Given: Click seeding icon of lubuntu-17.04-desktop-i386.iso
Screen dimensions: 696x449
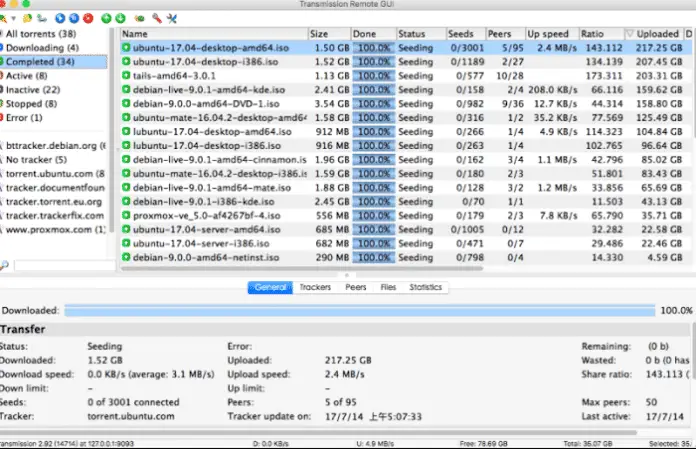Looking at the screenshot, I should [x=126, y=146].
